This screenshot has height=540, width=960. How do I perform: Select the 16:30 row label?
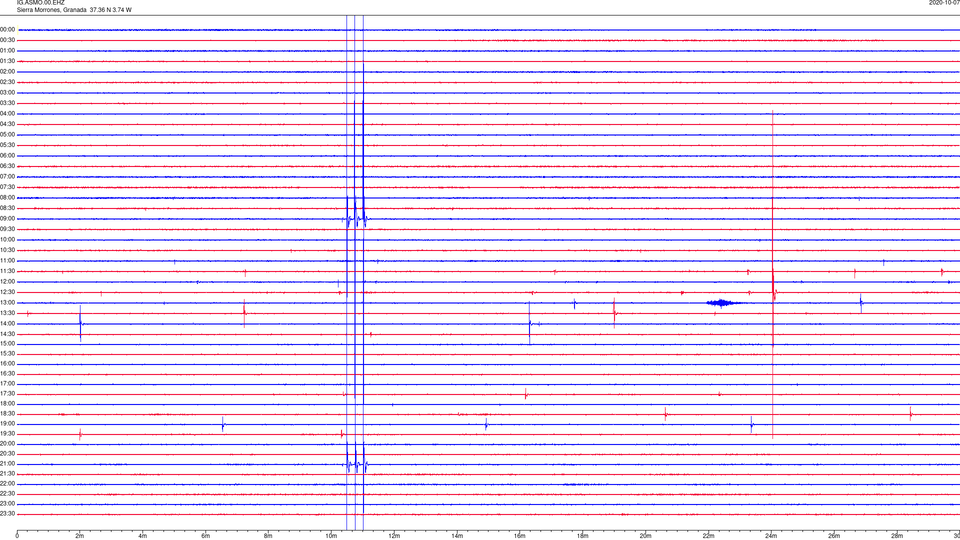pyautogui.click(x=7, y=373)
